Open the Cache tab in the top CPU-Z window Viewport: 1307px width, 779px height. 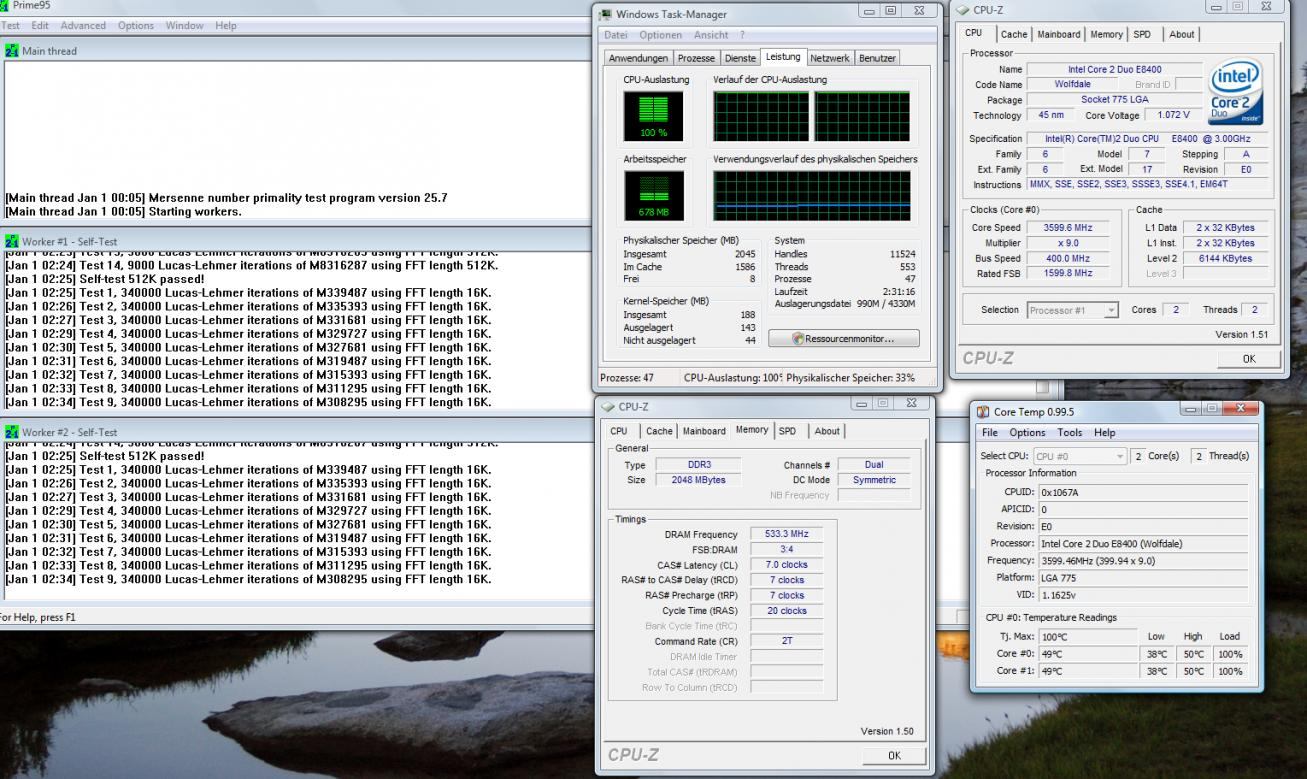pyautogui.click(x=1014, y=34)
